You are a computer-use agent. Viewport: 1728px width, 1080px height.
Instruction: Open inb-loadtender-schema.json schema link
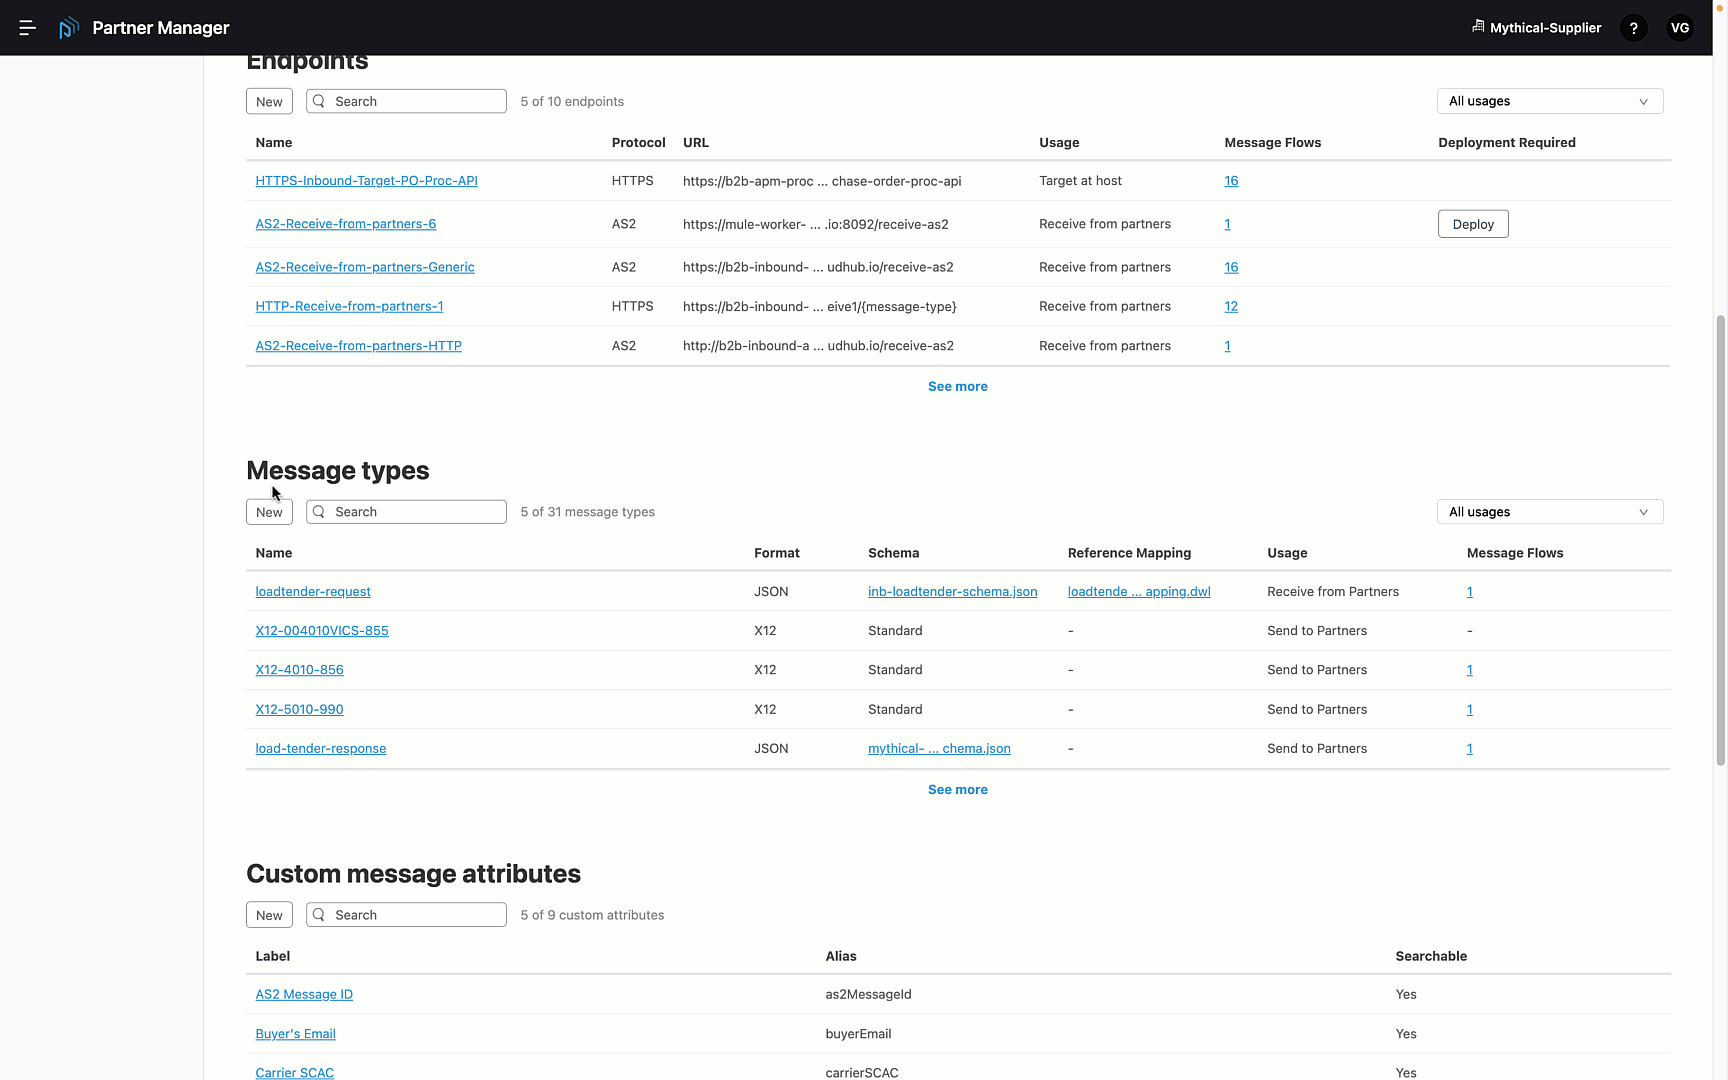click(x=952, y=592)
